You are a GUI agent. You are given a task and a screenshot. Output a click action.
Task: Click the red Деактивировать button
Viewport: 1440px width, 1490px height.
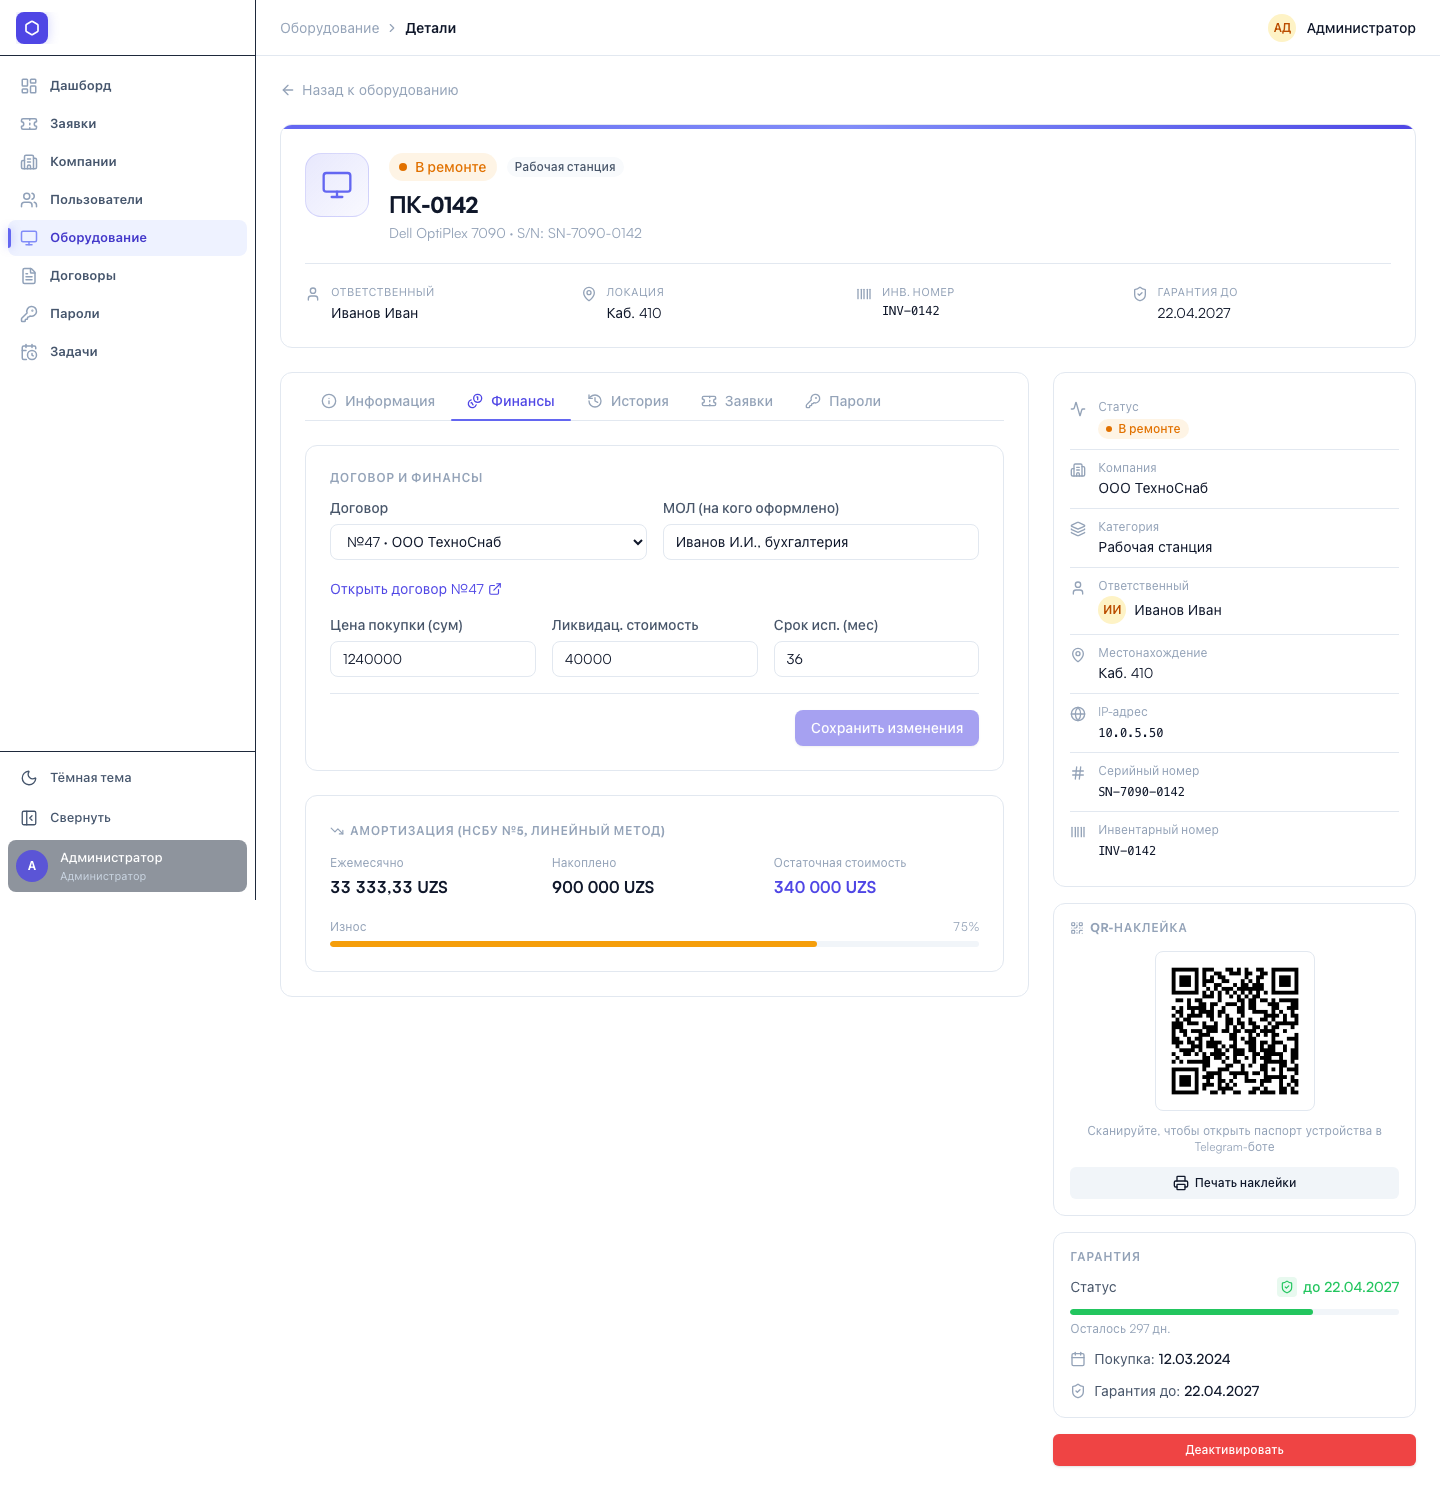[x=1234, y=1450]
